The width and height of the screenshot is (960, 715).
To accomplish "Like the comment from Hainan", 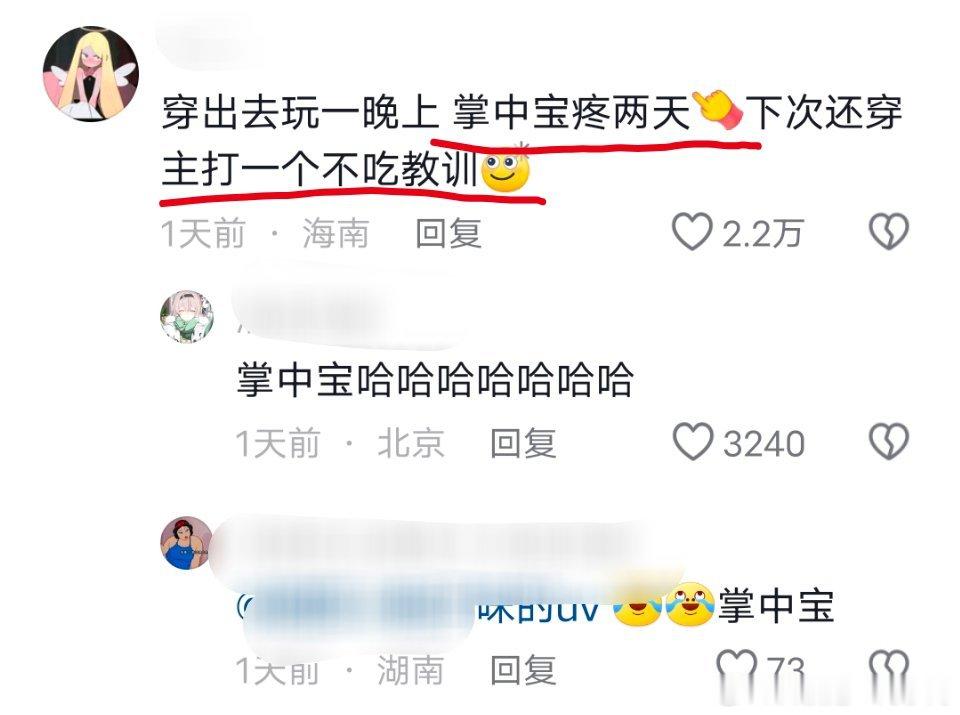I will coord(692,232).
